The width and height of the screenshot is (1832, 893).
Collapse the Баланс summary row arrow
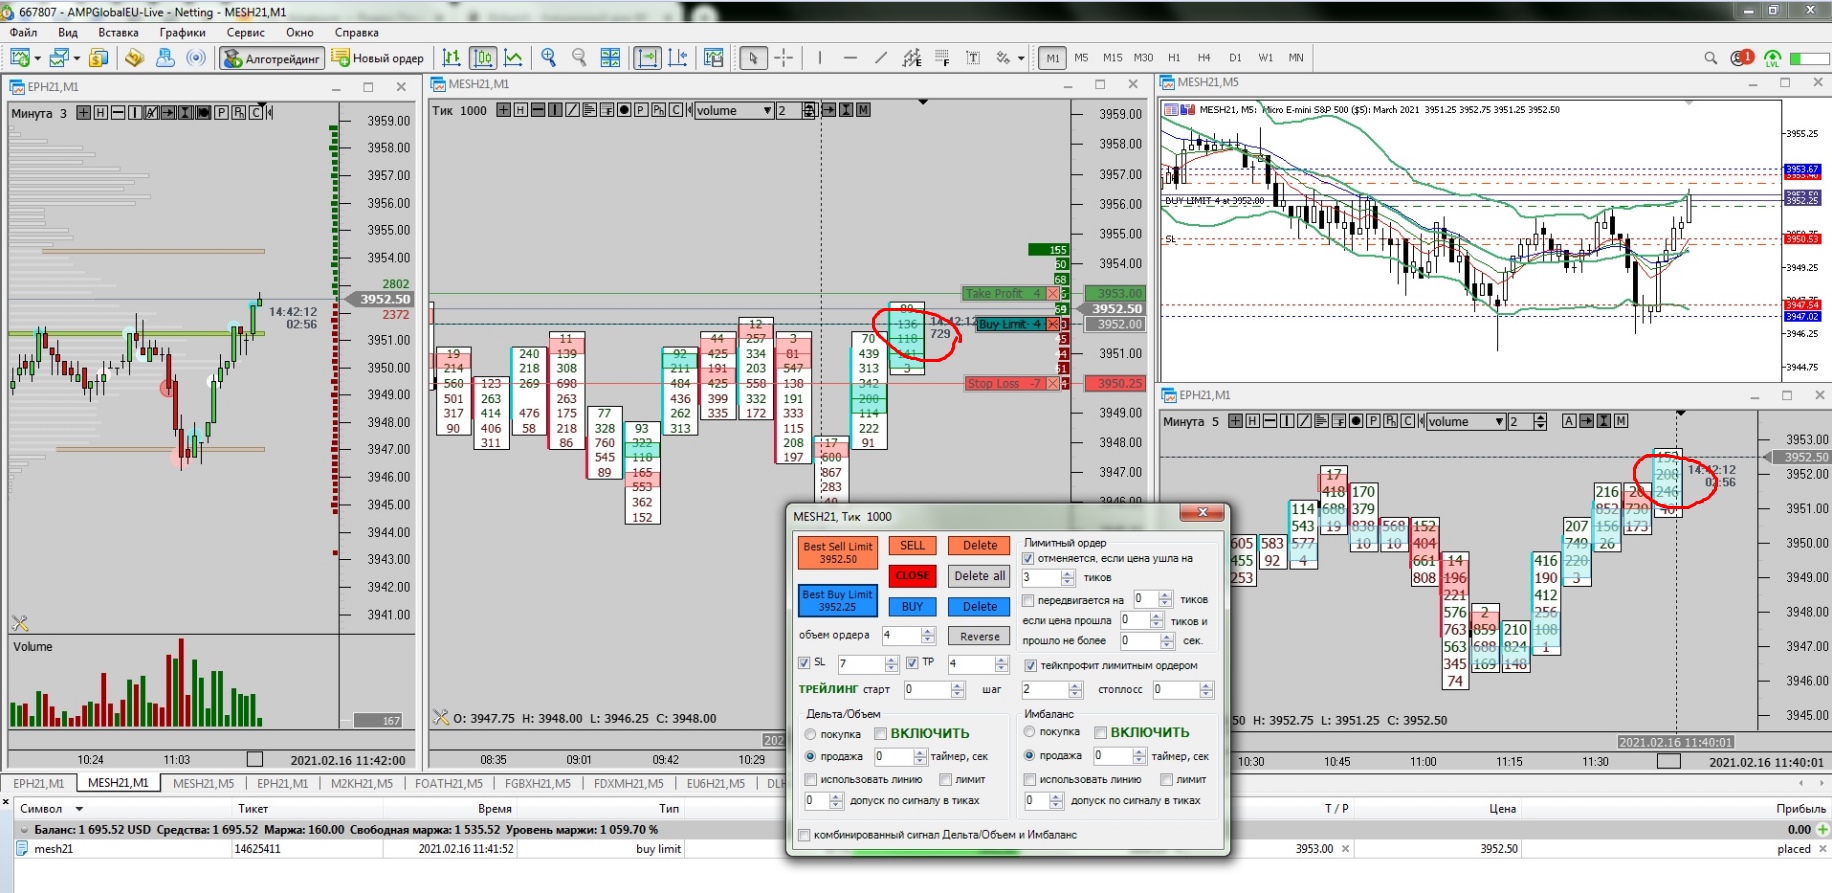tap(23, 829)
